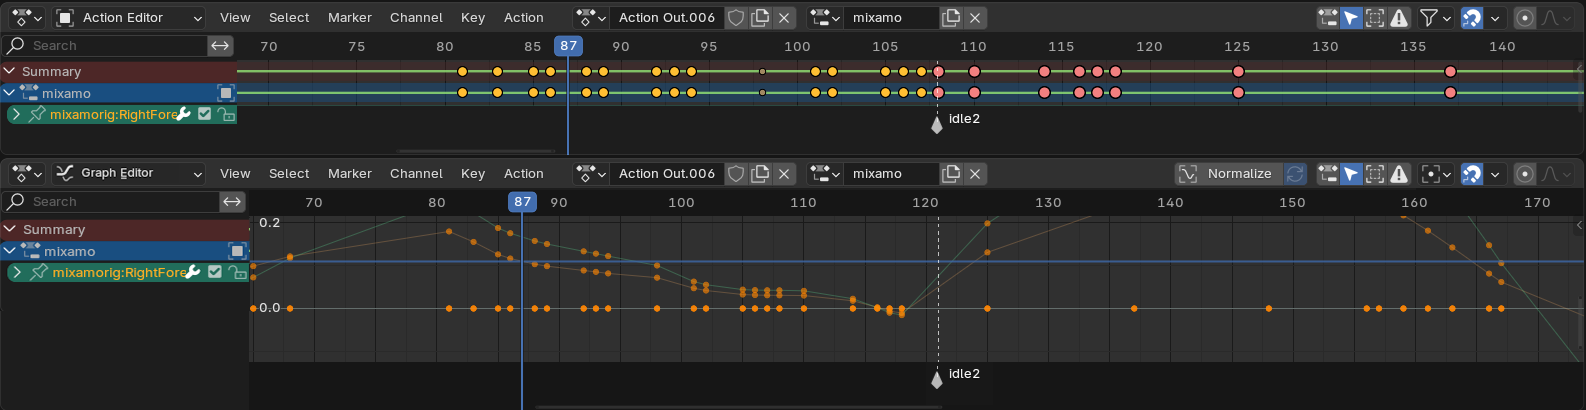The image size is (1586, 410).
Task: Toggle lock on mixamorig:RightFore in Action Editor
Action: [227, 114]
